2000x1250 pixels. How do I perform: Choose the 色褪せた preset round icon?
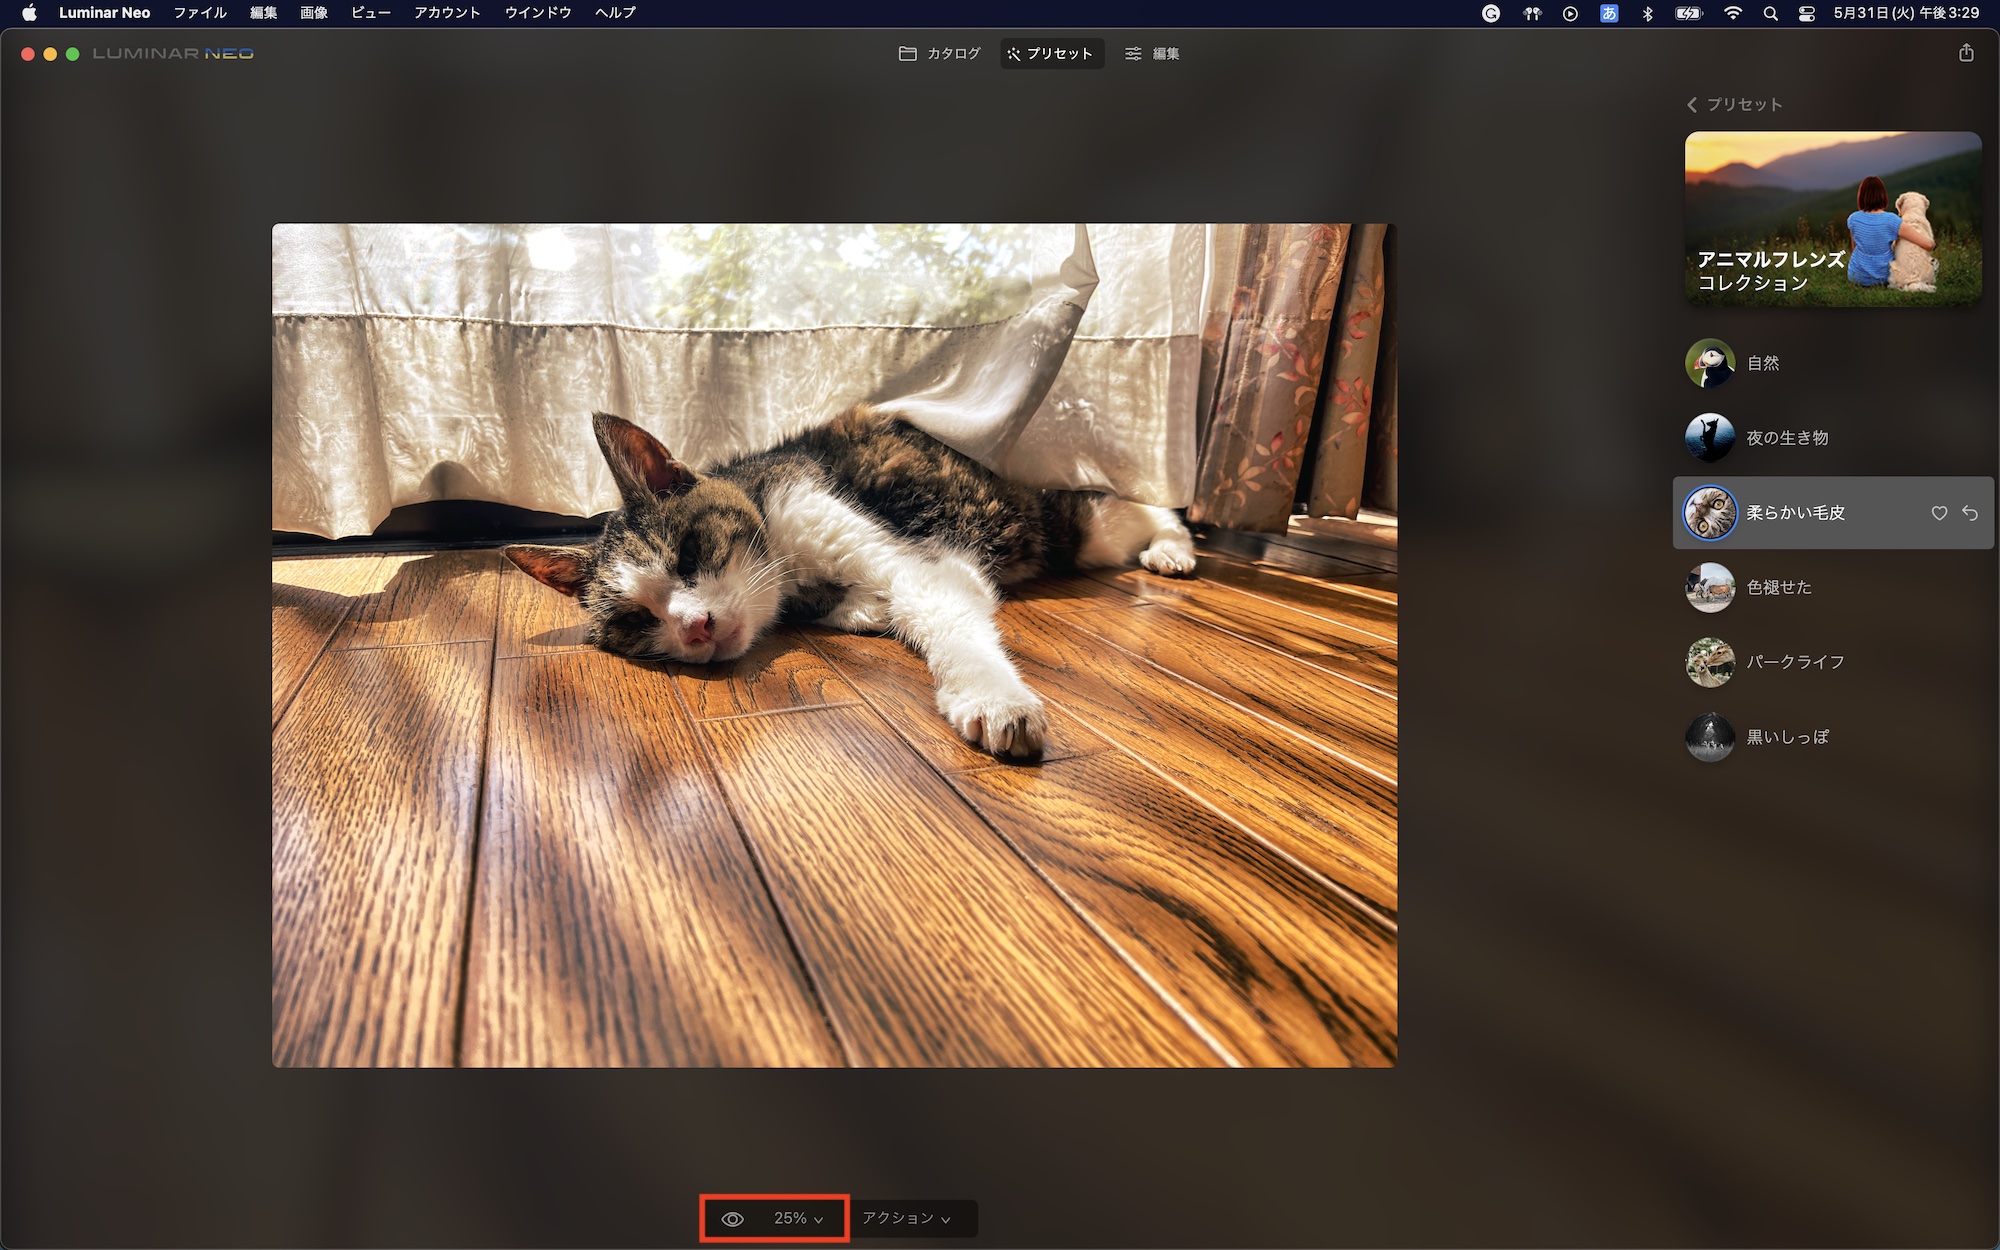pos(1710,588)
